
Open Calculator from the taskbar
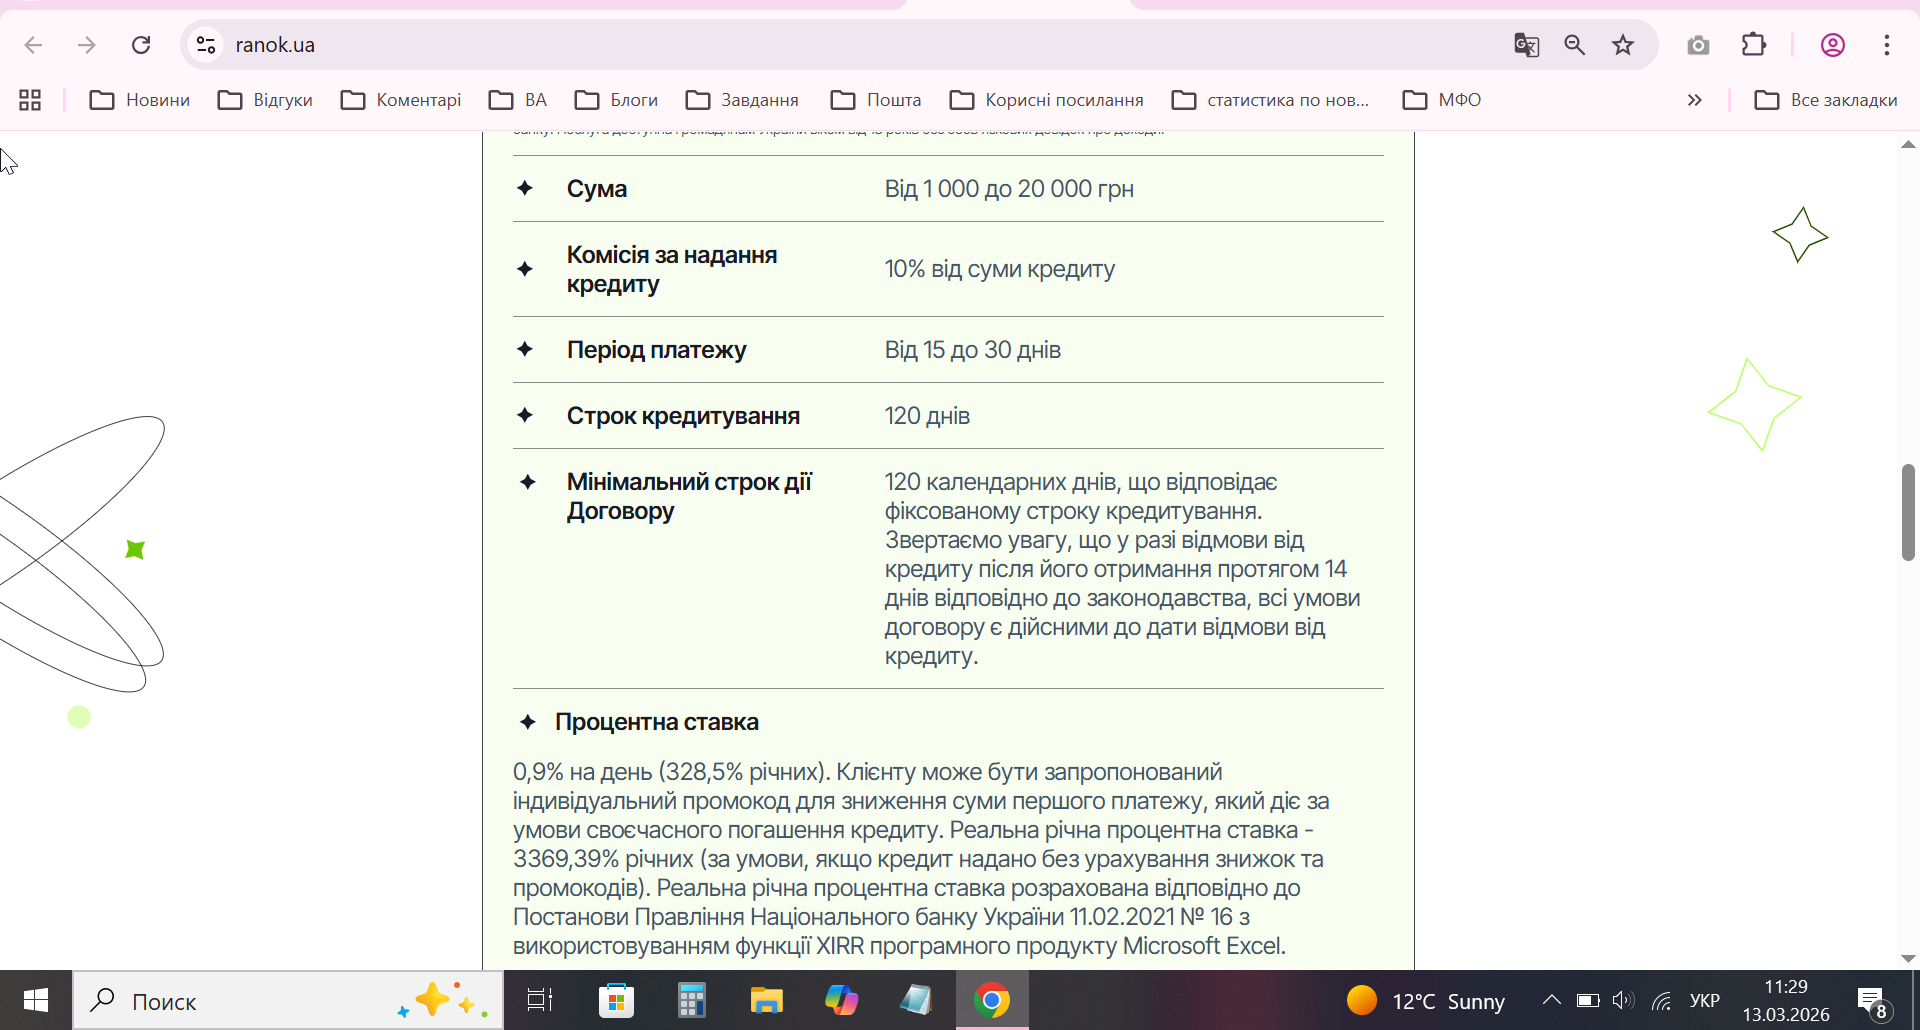pos(691,1000)
